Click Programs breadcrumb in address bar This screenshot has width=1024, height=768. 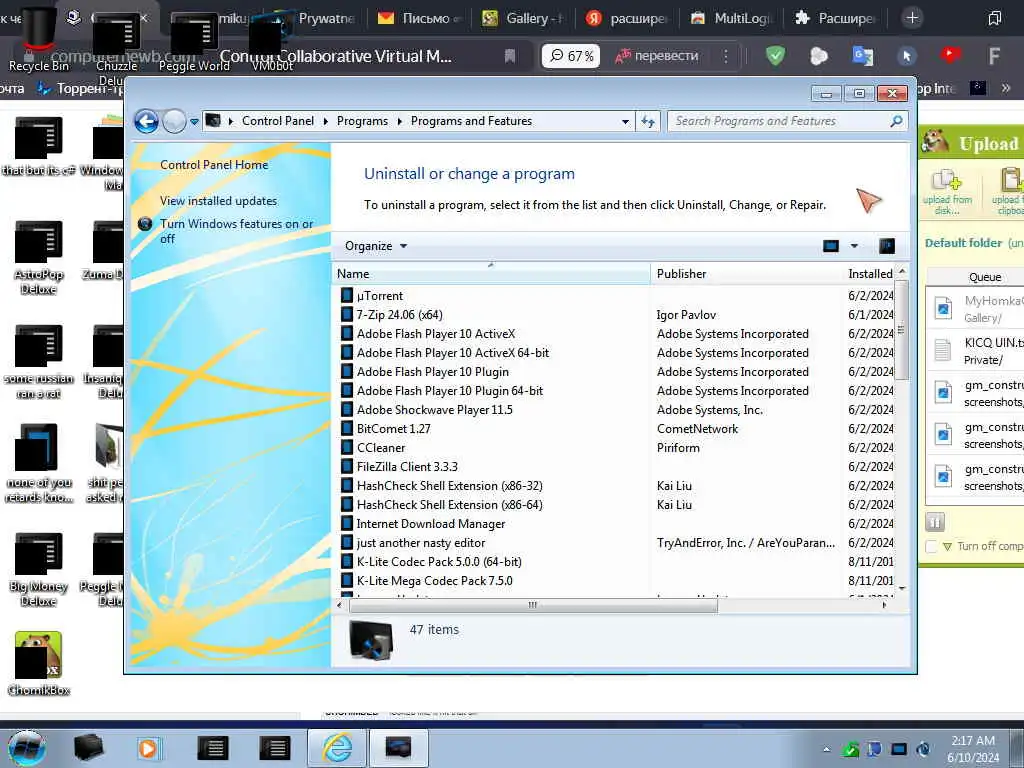(362, 121)
